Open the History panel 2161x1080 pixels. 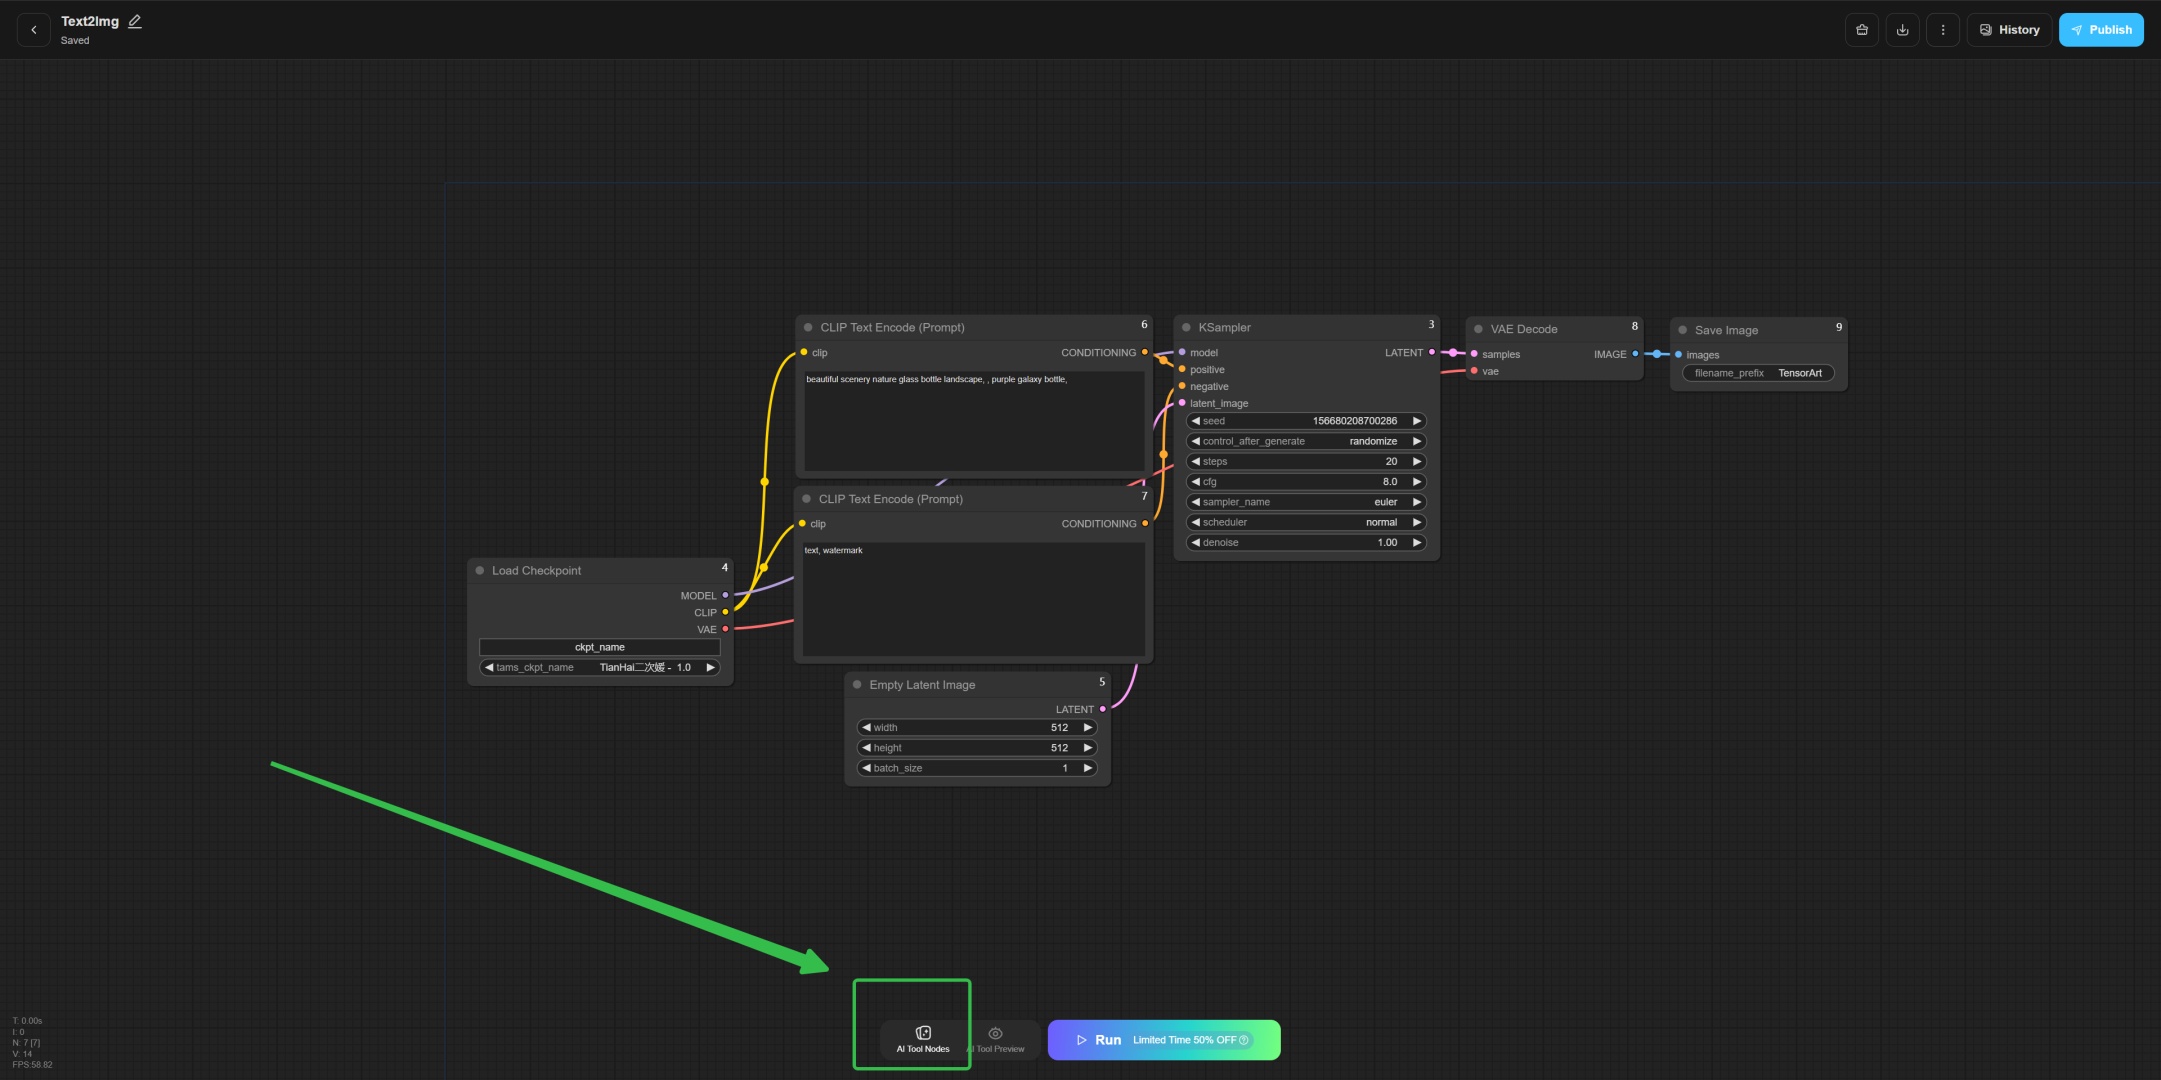[2009, 30]
